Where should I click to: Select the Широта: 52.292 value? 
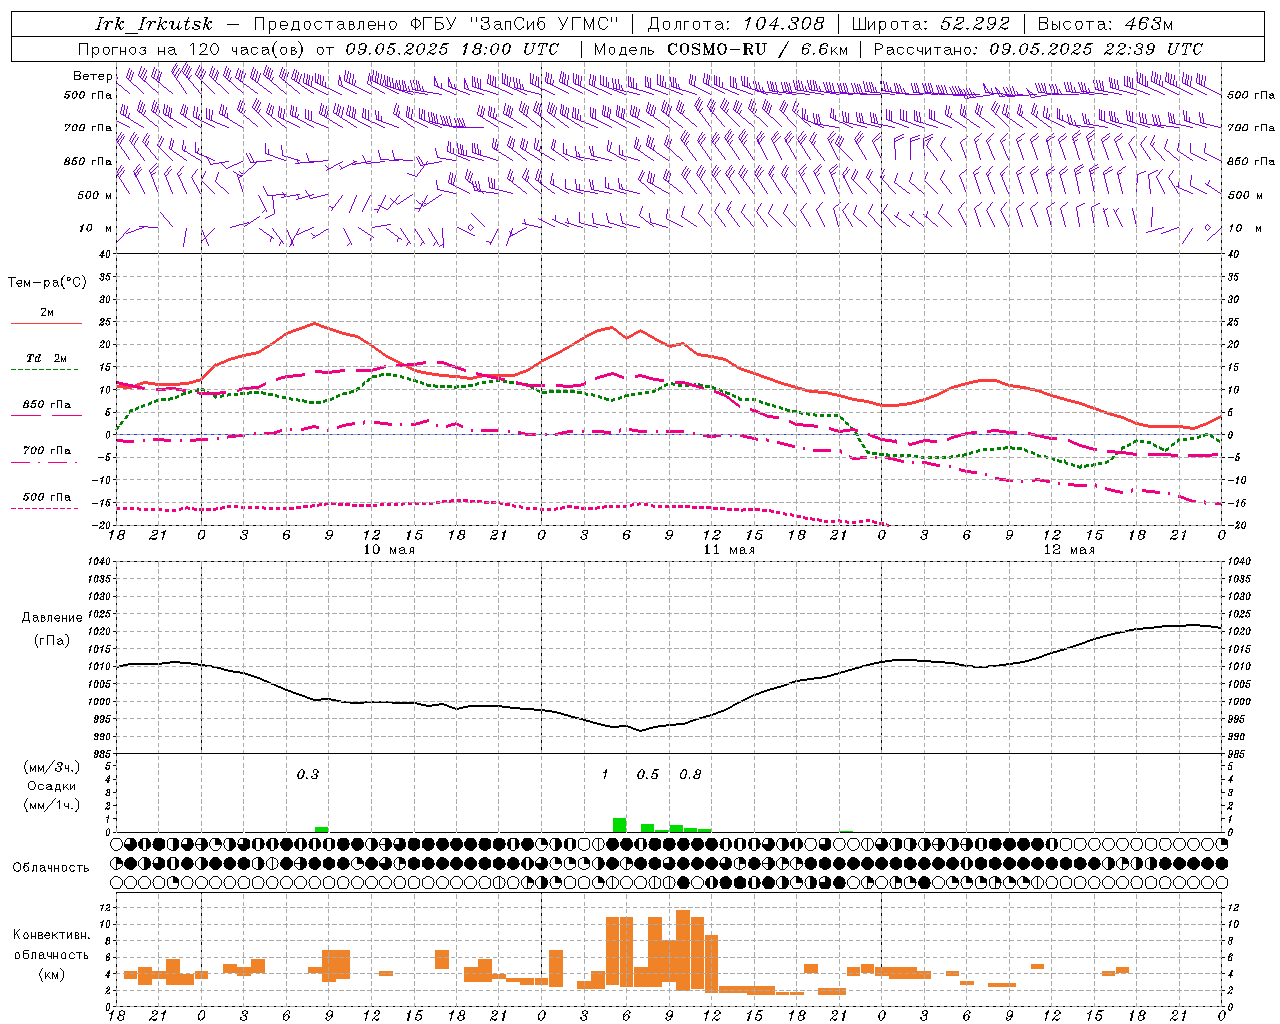click(x=931, y=24)
